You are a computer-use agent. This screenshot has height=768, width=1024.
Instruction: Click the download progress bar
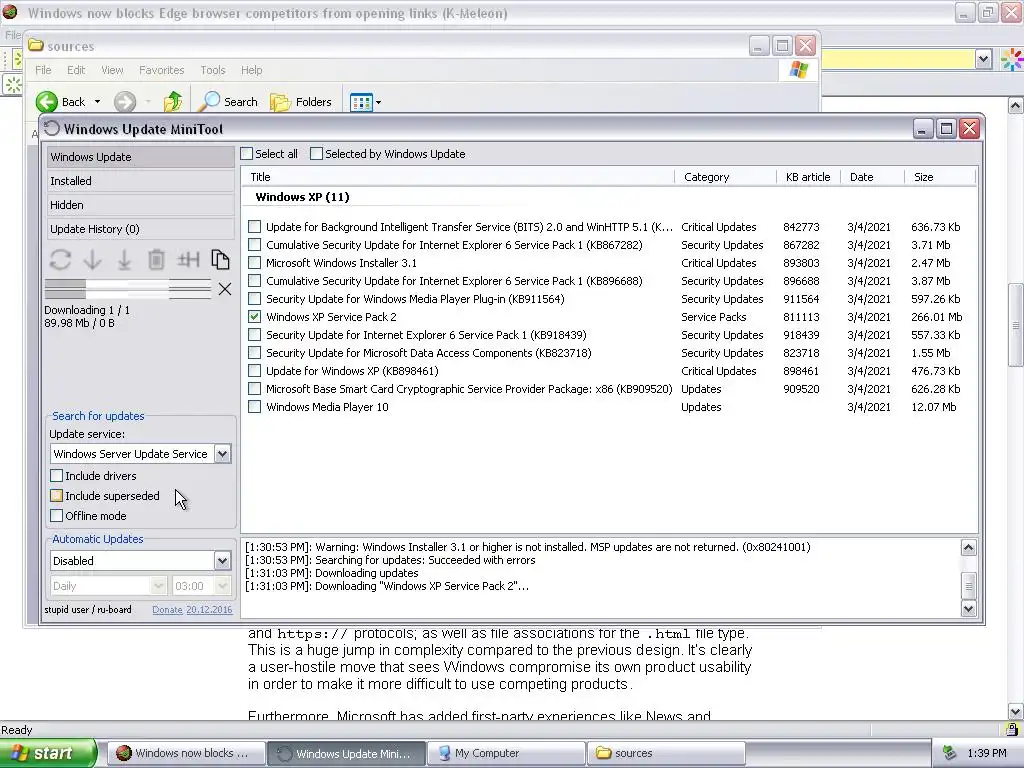[128, 289]
